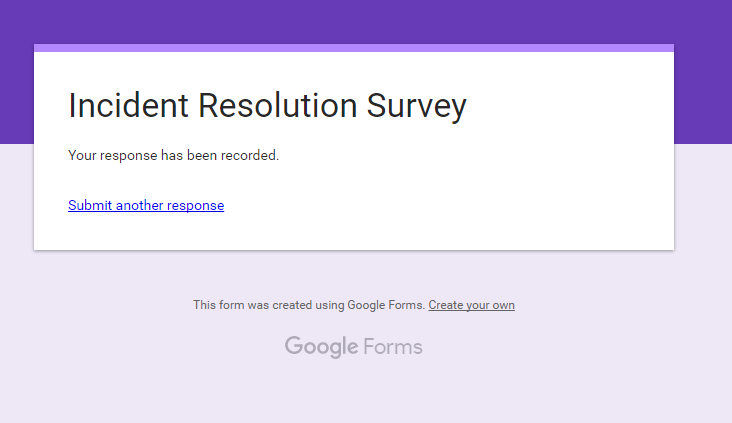Click the Google Forms logo

pos(353,347)
